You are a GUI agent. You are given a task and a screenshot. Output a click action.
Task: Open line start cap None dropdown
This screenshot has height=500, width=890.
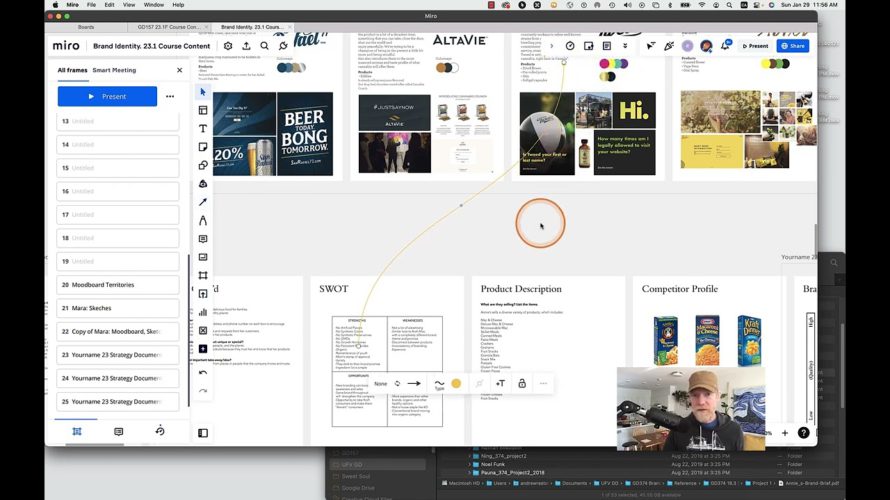pos(380,384)
